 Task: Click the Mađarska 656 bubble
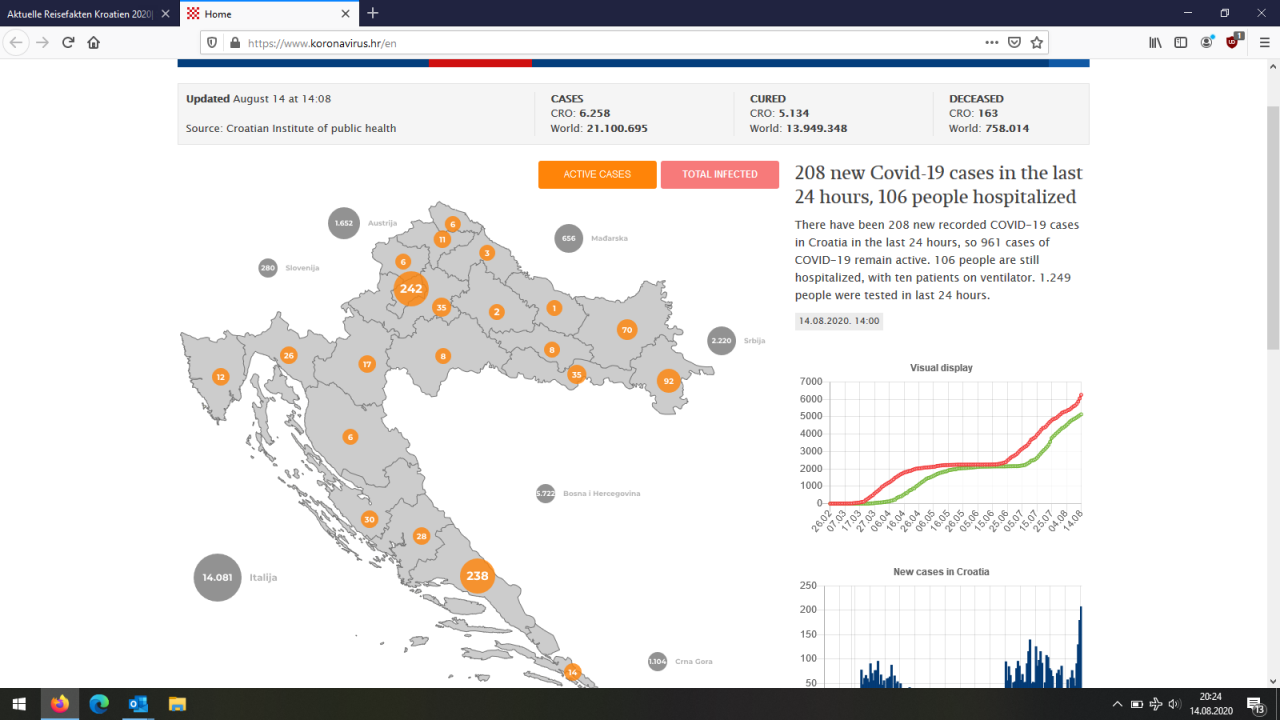coord(569,238)
